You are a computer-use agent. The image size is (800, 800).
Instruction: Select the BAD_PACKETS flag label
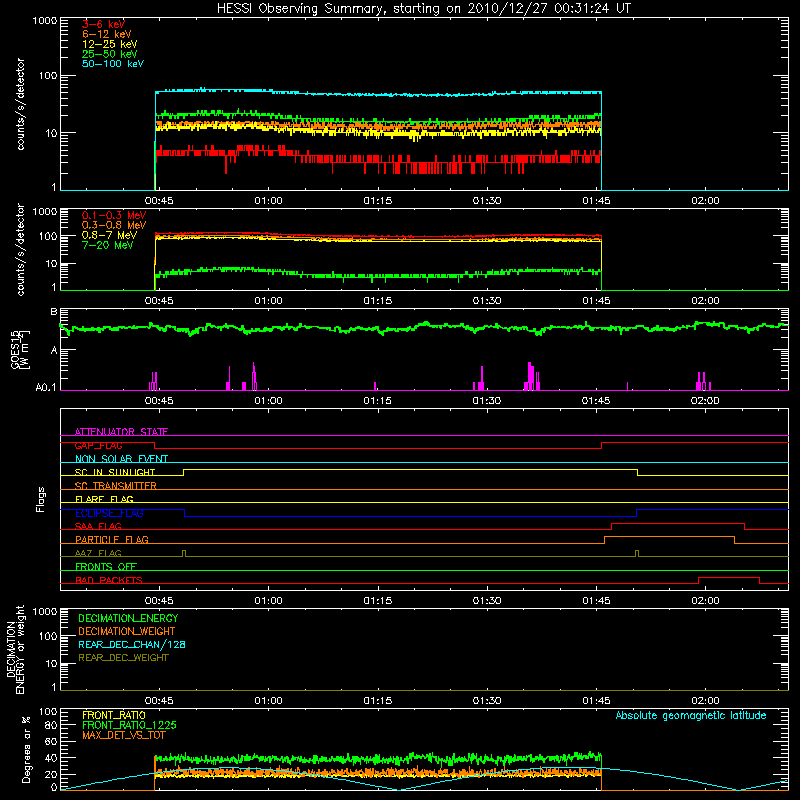[109, 580]
